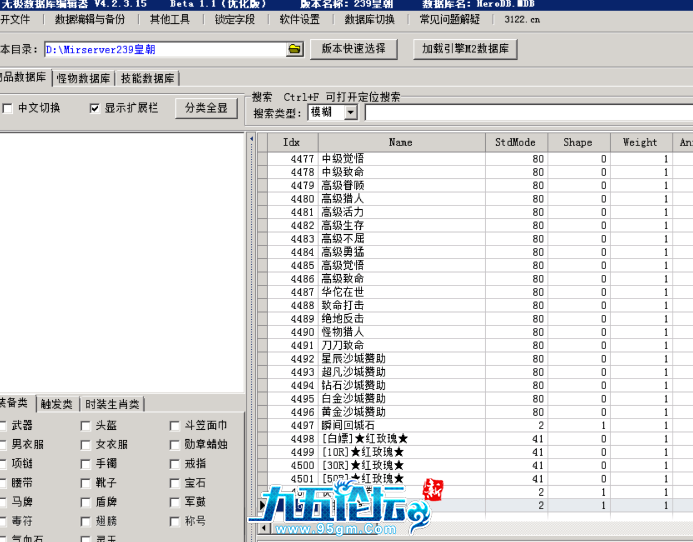Tick the 戒指 checkbox
Image resolution: width=693 pixels, height=542 pixels.
click(x=174, y=464)
